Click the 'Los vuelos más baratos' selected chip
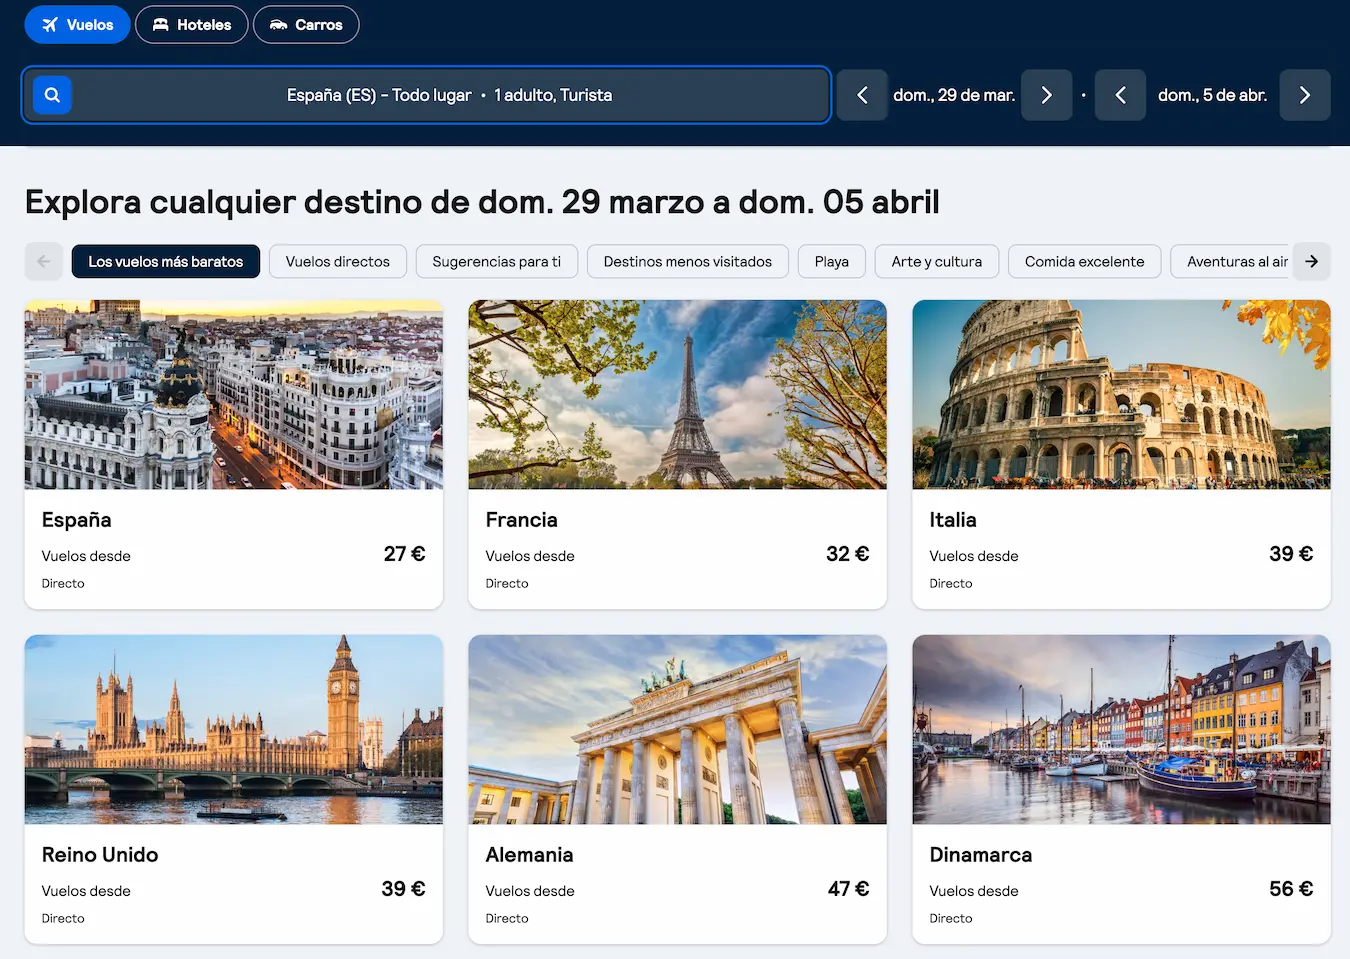This screenshot has height=959, width=1350. (165, 261)
